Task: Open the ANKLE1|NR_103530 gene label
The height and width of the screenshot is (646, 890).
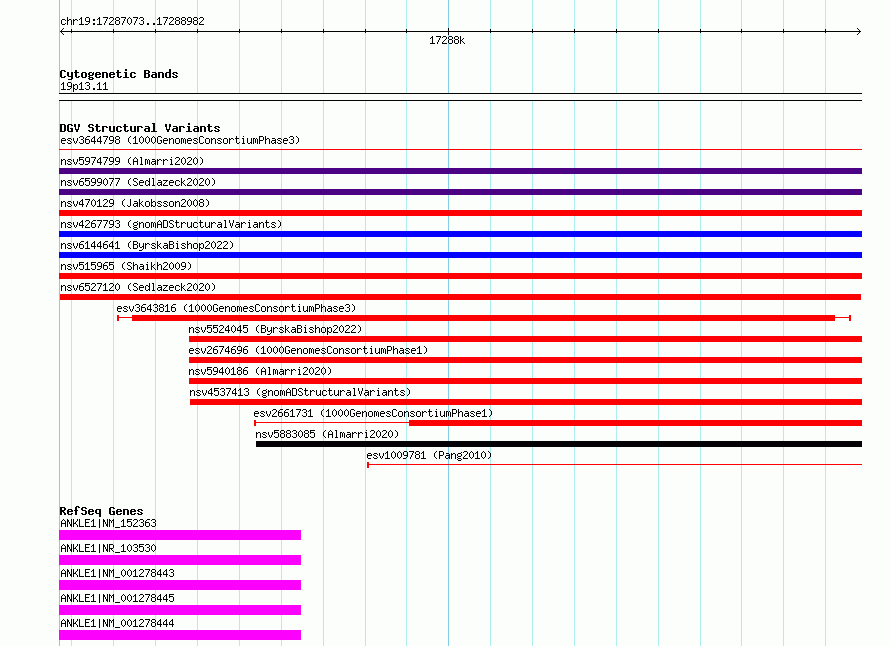Action: (x=108, y=548)
